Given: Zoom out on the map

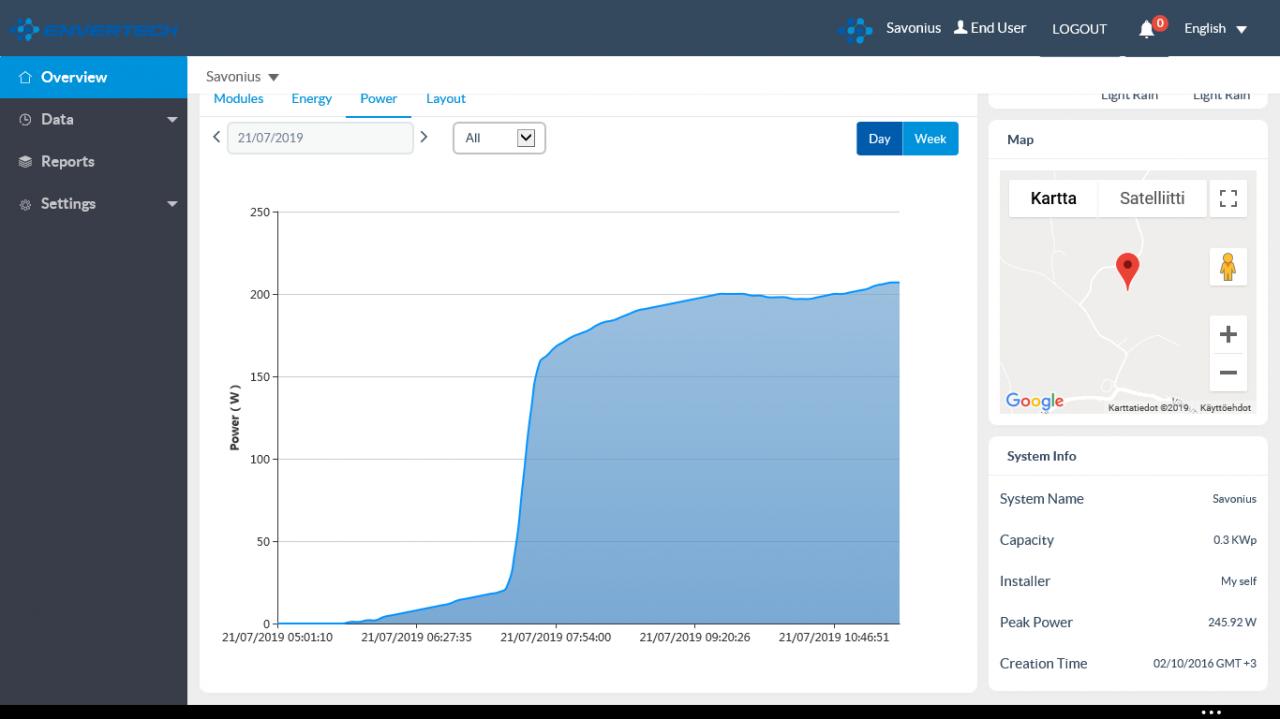Looking at the screenshot, I should point(1228,373).
